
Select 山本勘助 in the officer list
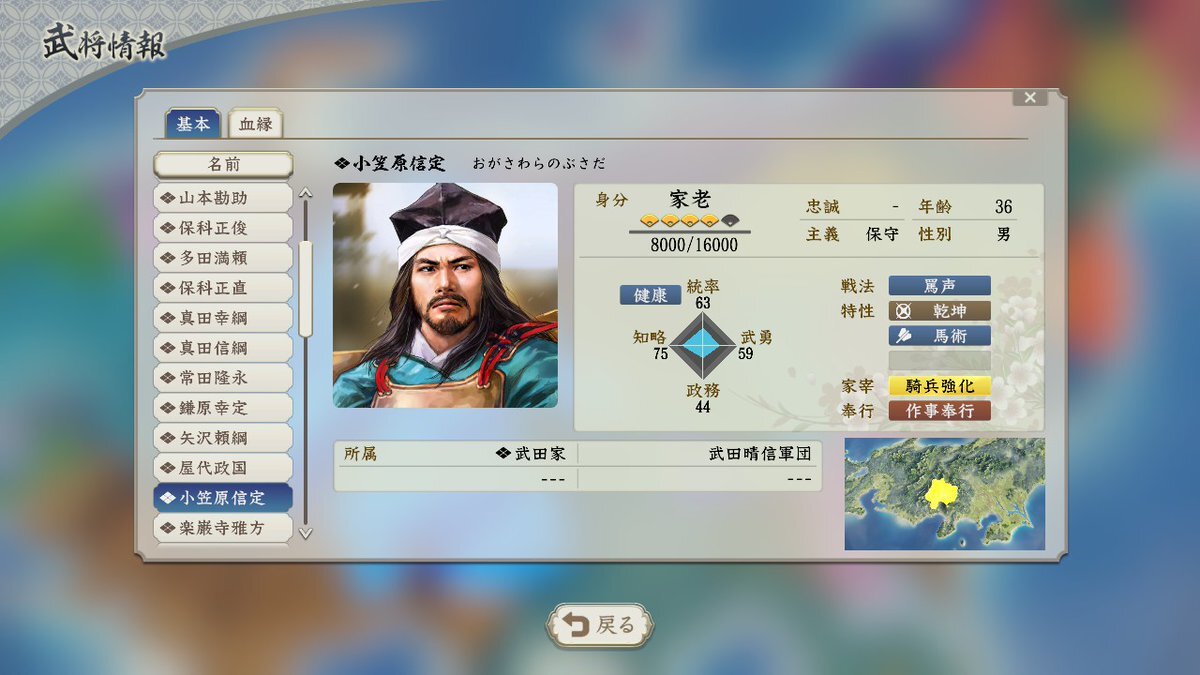[x=223, y=198]
